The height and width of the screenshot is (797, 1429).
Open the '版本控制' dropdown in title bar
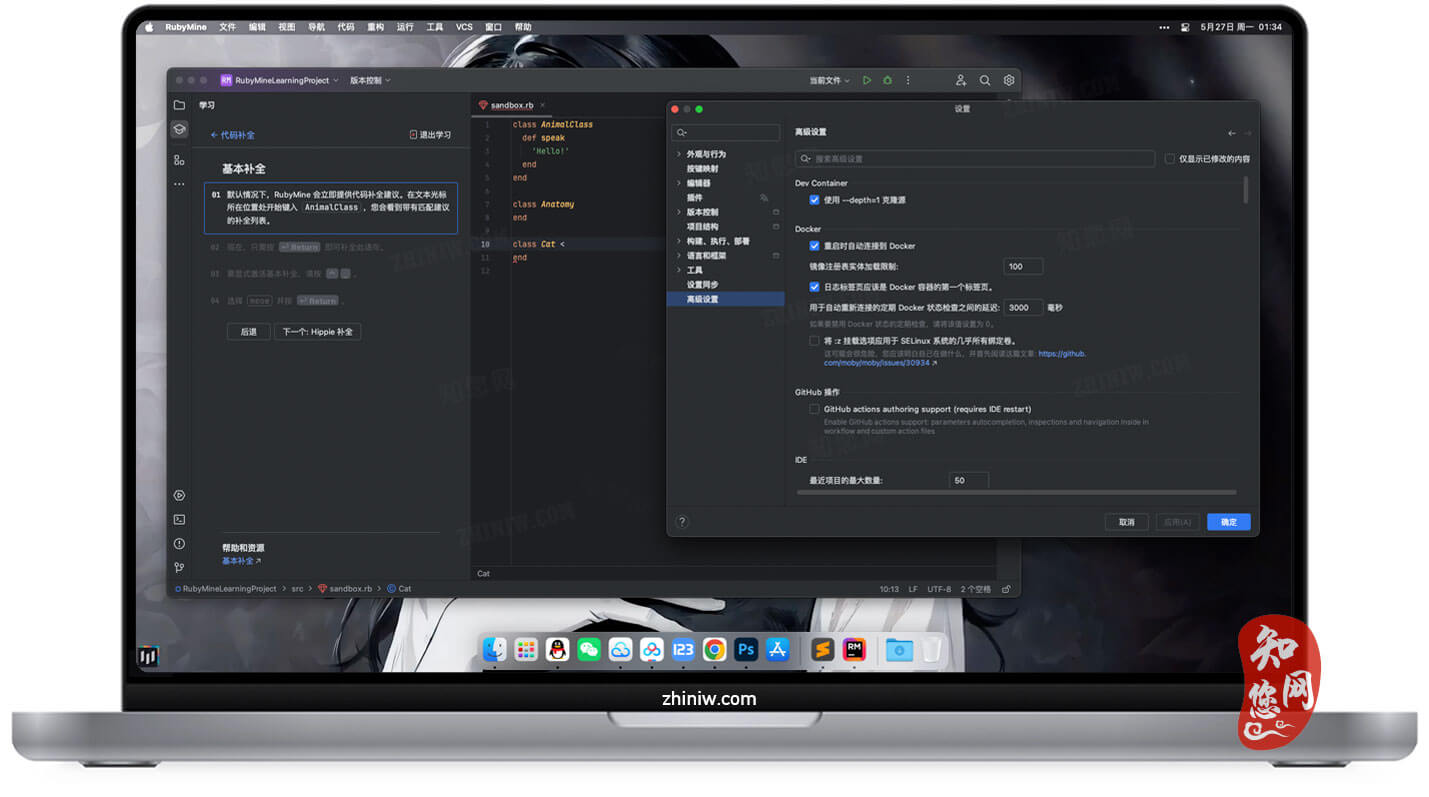coord(370,80)
